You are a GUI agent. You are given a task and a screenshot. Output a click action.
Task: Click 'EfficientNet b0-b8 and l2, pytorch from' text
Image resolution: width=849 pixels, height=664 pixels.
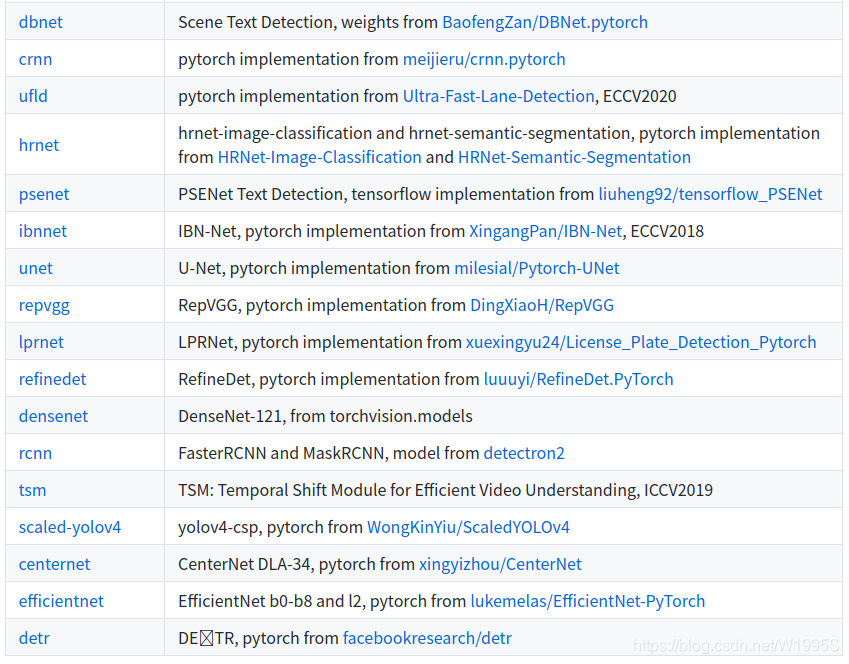click(322, 601)
